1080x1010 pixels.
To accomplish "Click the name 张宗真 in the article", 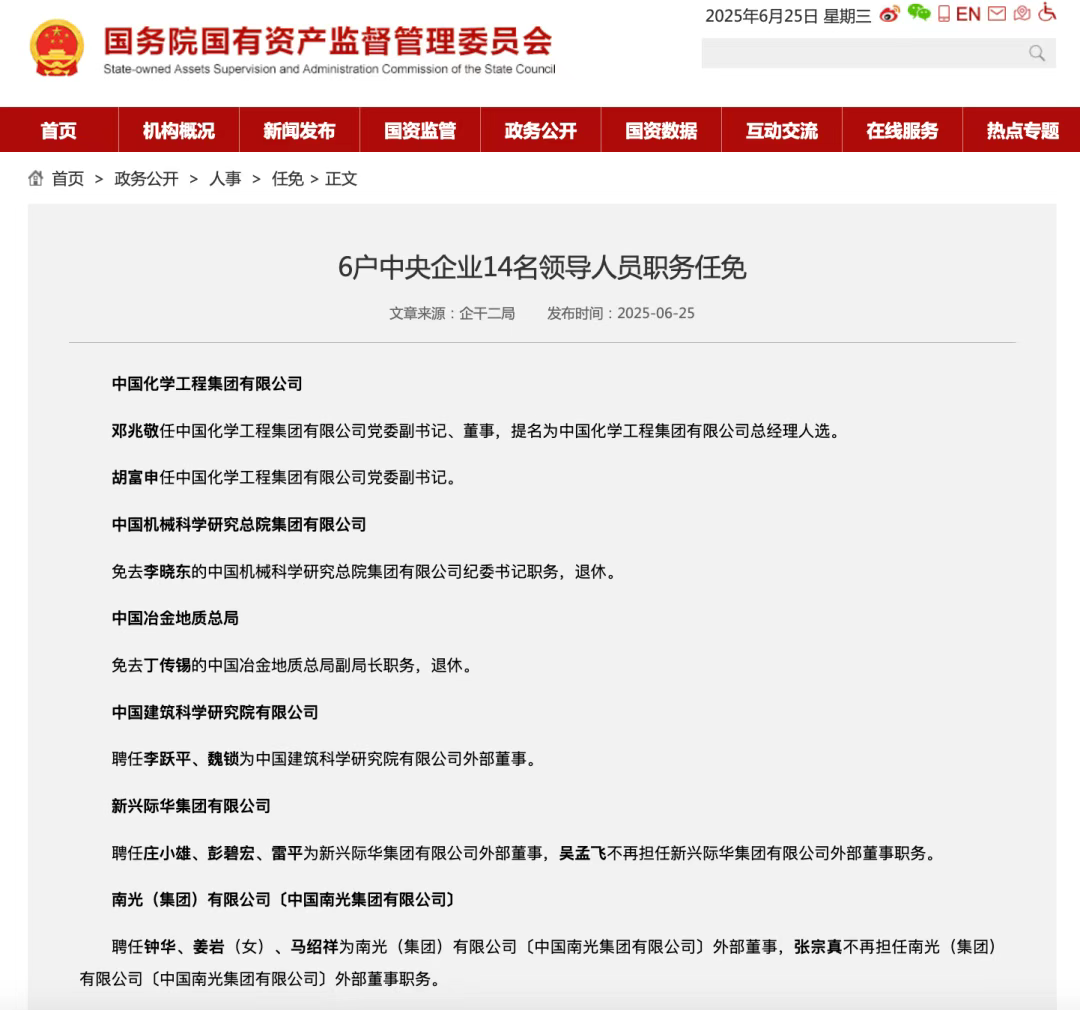I will click(x=818, y=947).
